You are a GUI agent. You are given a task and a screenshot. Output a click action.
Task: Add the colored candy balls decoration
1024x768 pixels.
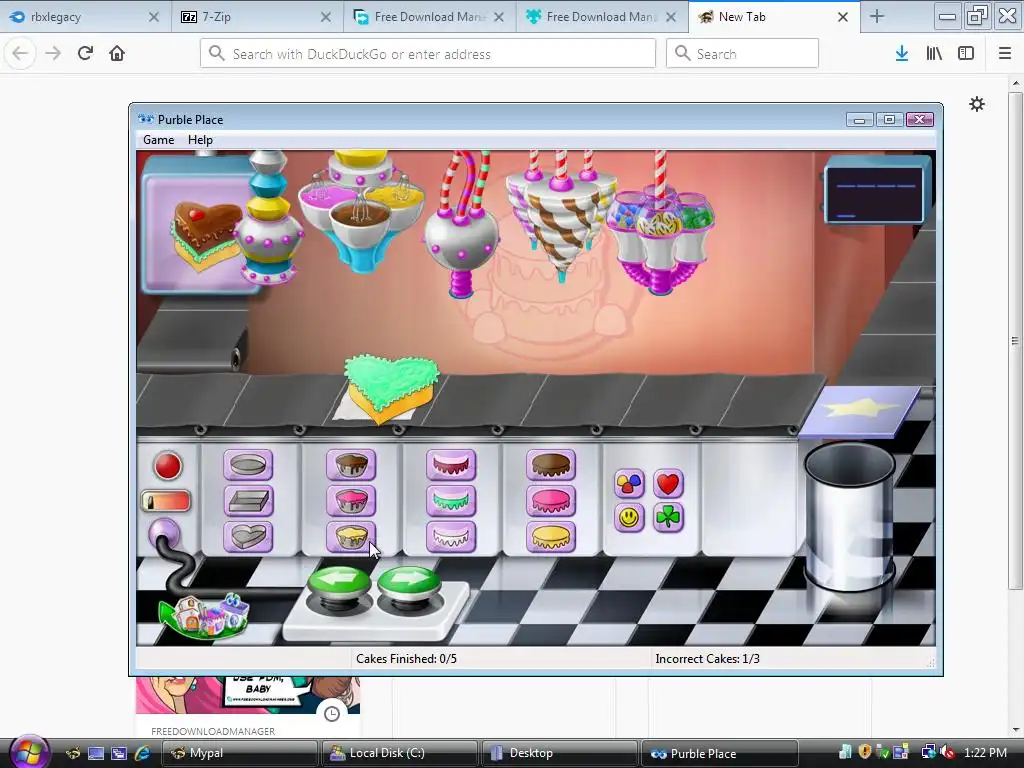(x=630, y=484)
